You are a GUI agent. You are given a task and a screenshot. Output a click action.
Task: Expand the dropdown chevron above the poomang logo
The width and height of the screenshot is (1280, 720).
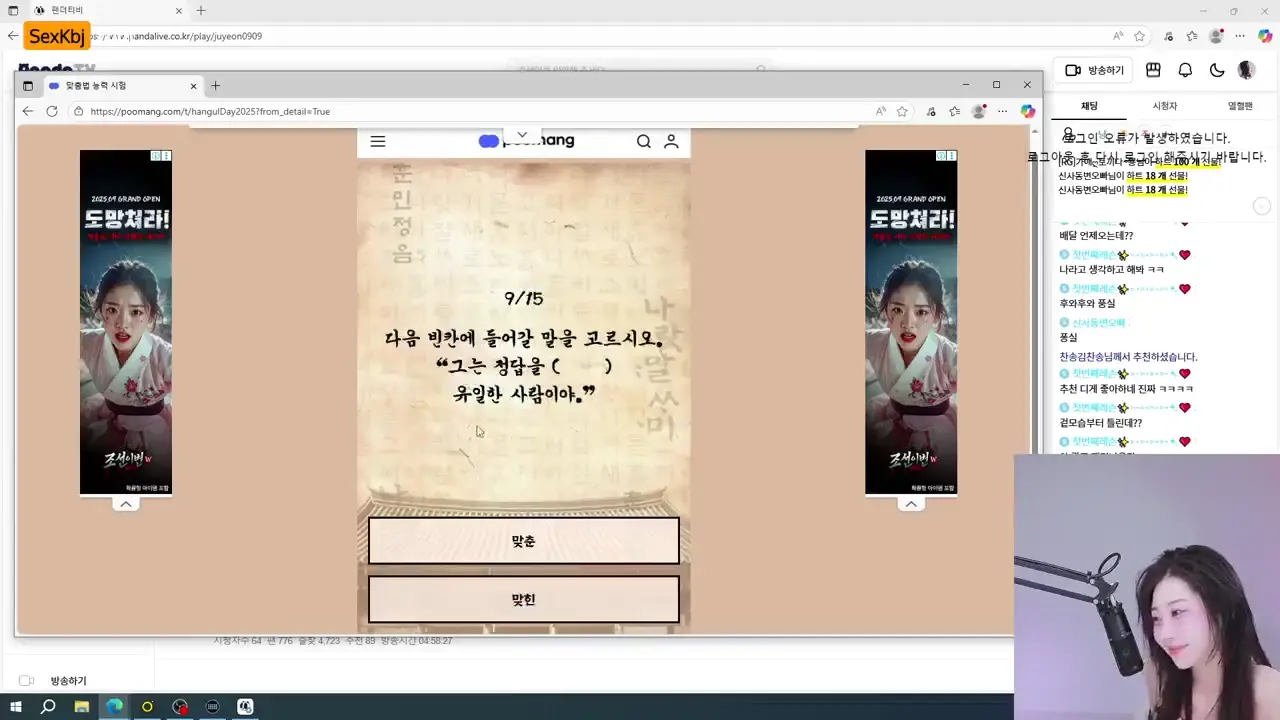[x=522, y=135]
